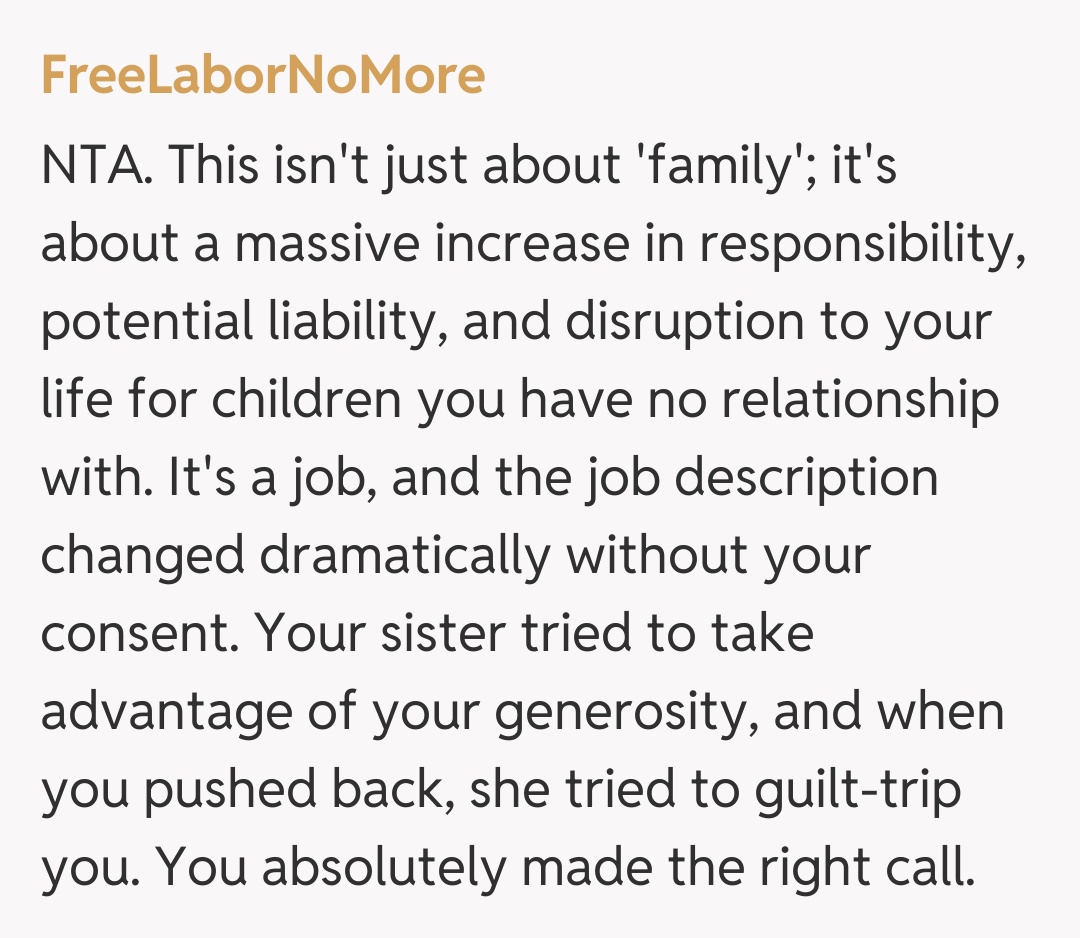
Task: Click the word 'description' in the comment
Action: click(806, 479)
